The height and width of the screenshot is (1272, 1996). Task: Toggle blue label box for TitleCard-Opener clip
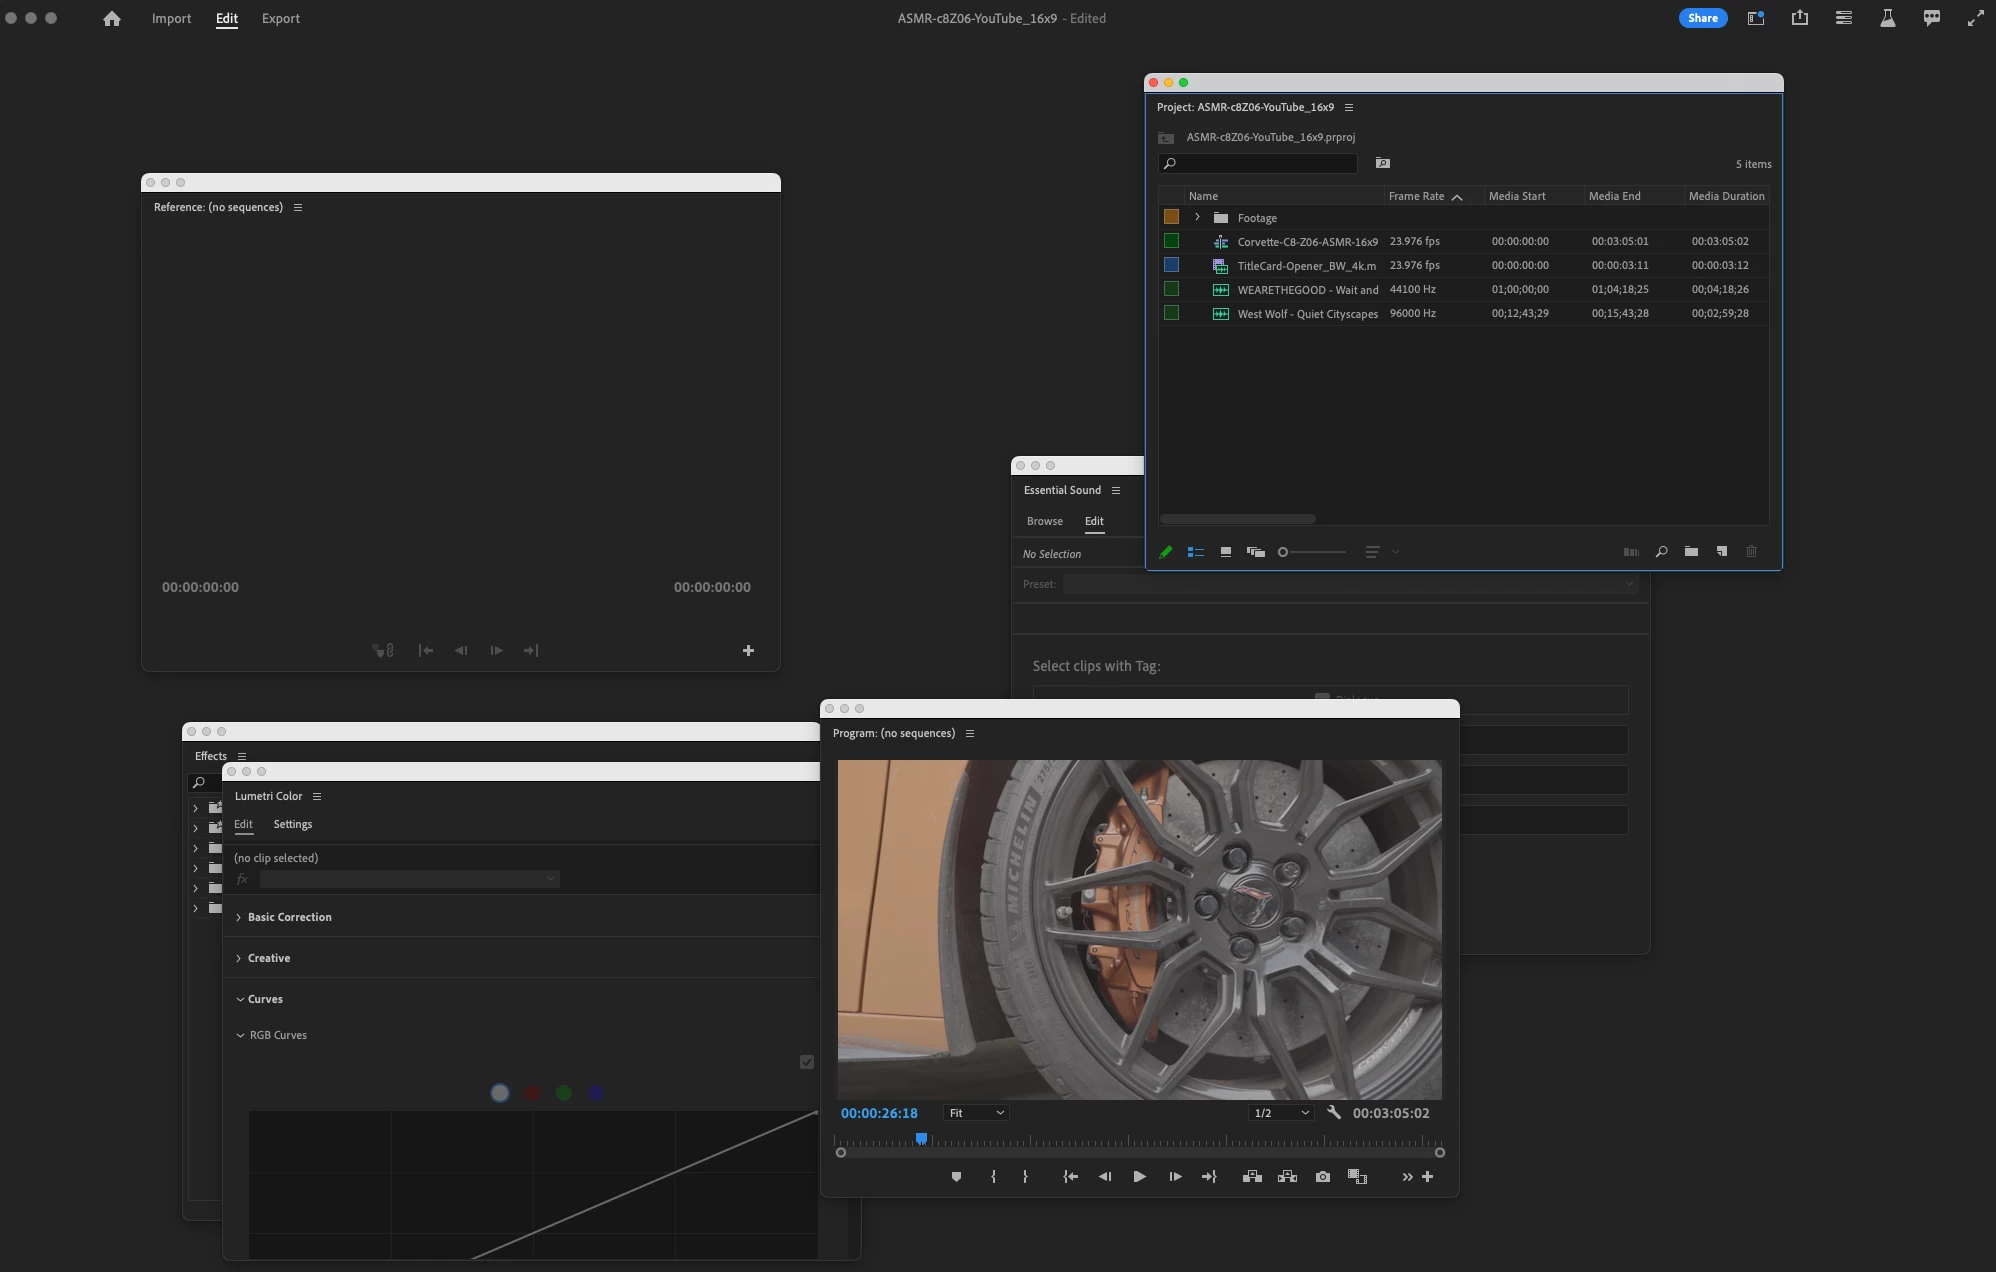click(x=1171, y=265)
